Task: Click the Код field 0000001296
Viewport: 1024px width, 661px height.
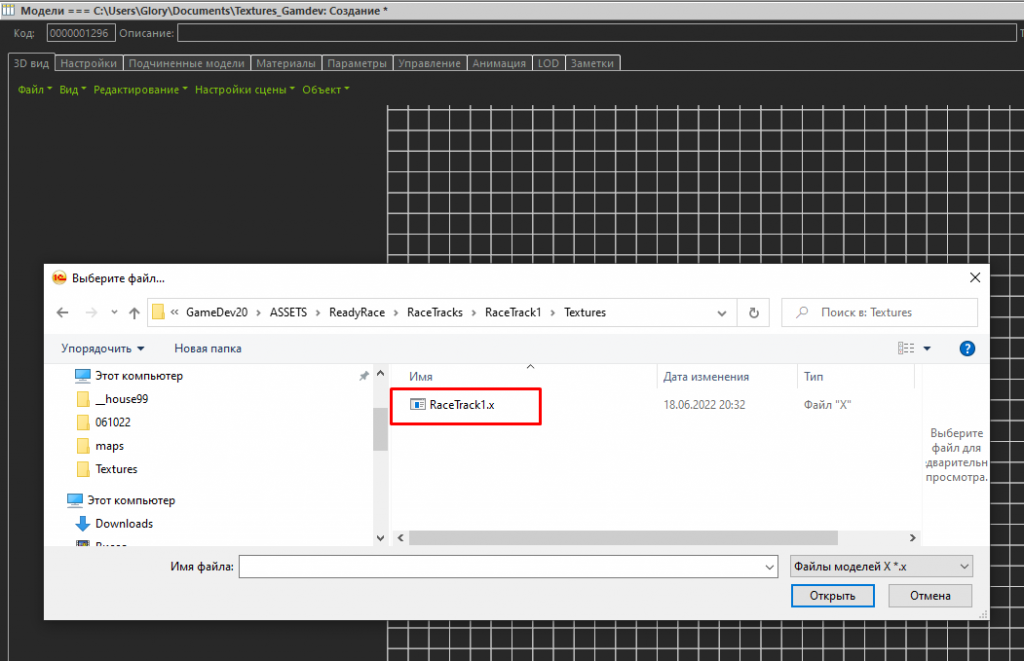Action: click(x=81, y=33)
